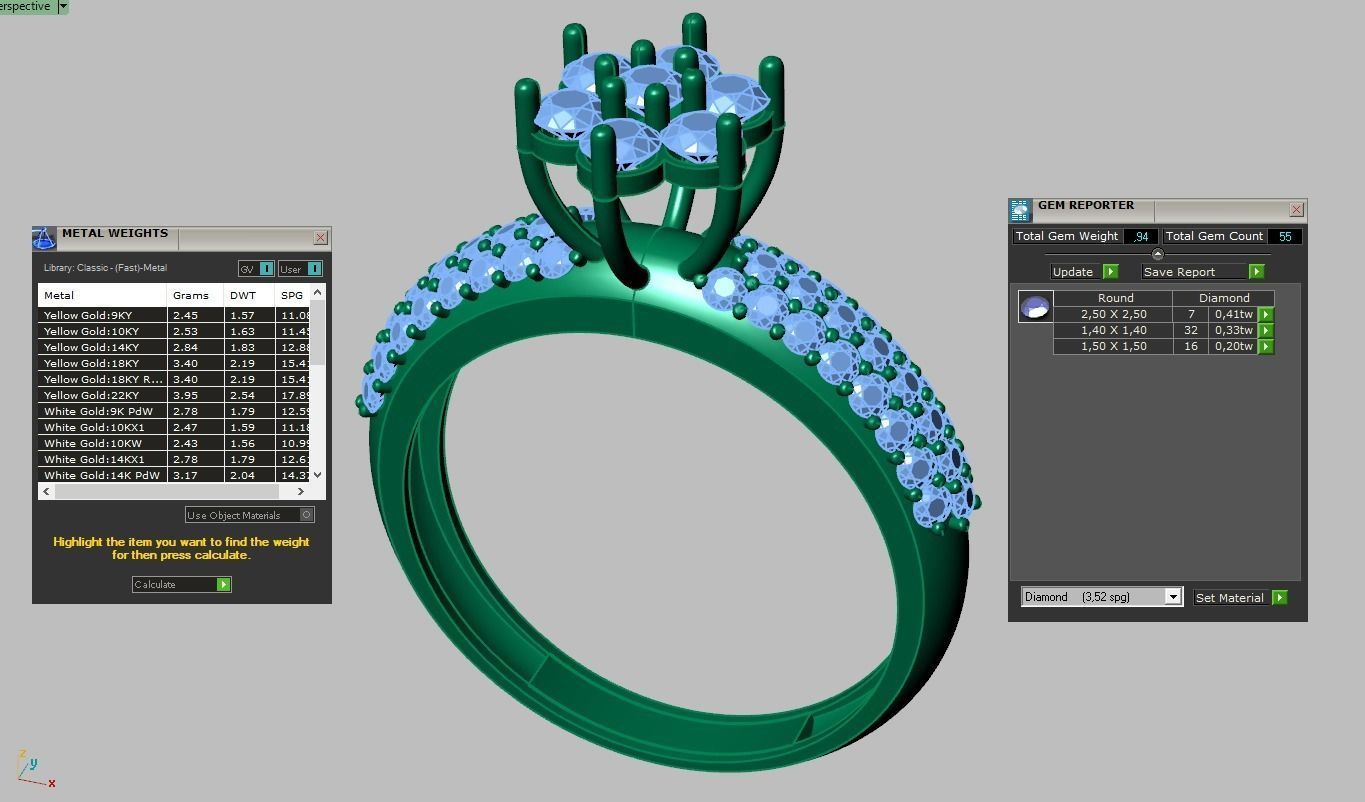Click the 3.95 grams cell for 22KY
The width and height of the screenshot is (1365, 802).
click(195, 395)
